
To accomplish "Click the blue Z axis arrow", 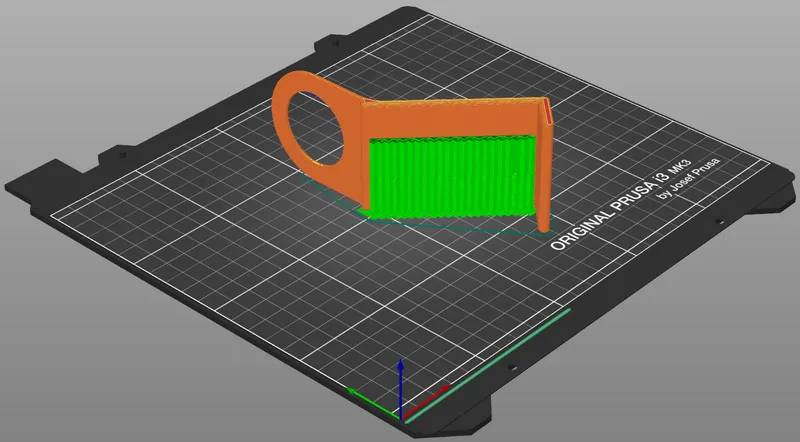I will pos(401,388).
